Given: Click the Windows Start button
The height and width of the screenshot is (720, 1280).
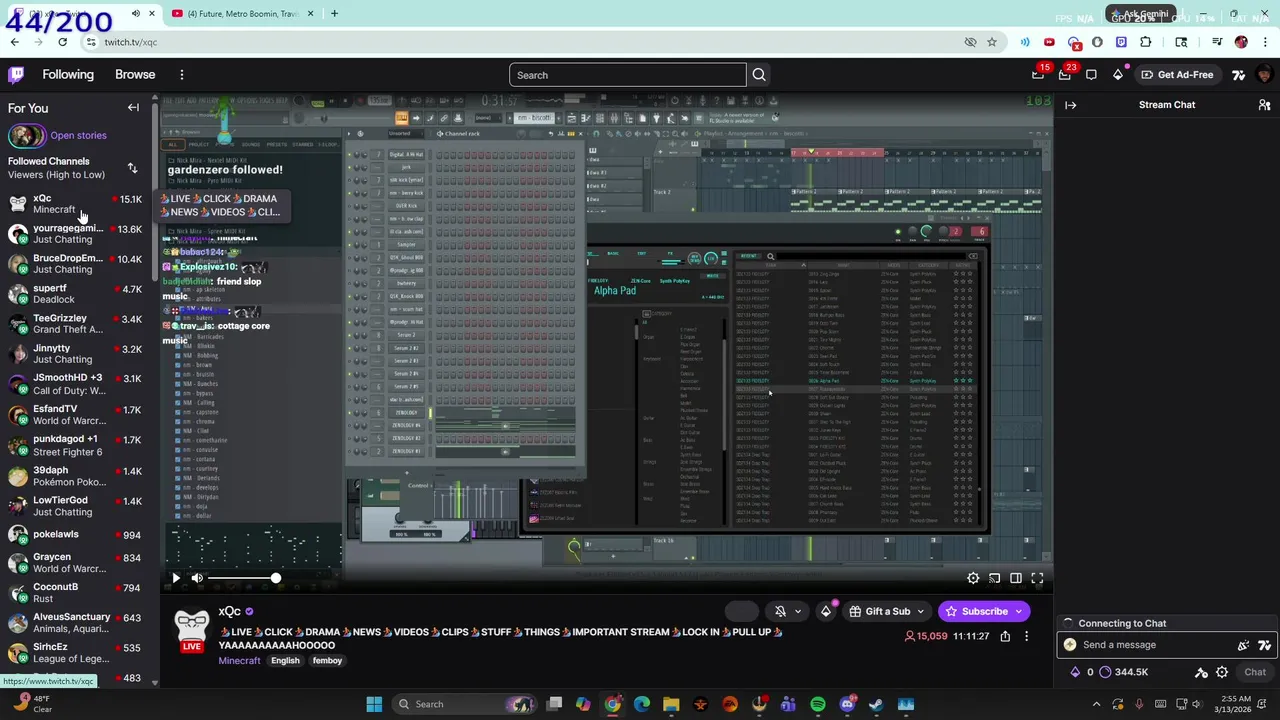Looking at the screenshot, I should pyautogui.click(x=374, y=704).
